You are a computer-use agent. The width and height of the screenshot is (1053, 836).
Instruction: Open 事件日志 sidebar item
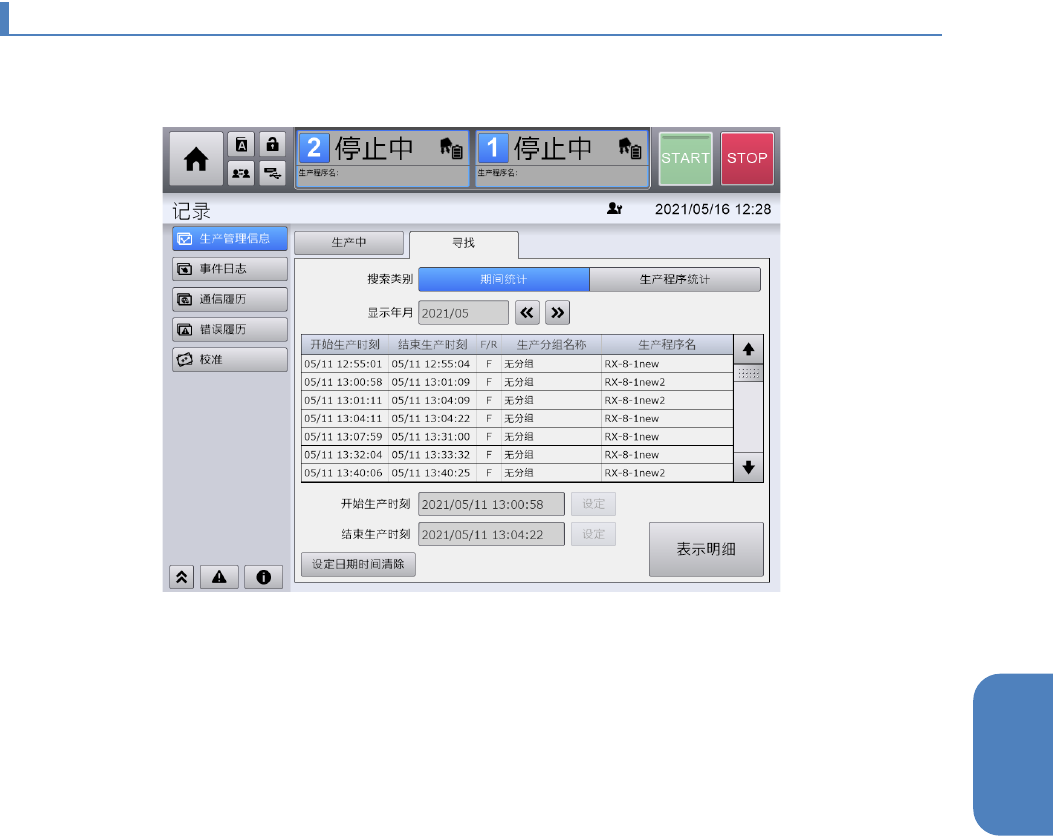point(230,269)
